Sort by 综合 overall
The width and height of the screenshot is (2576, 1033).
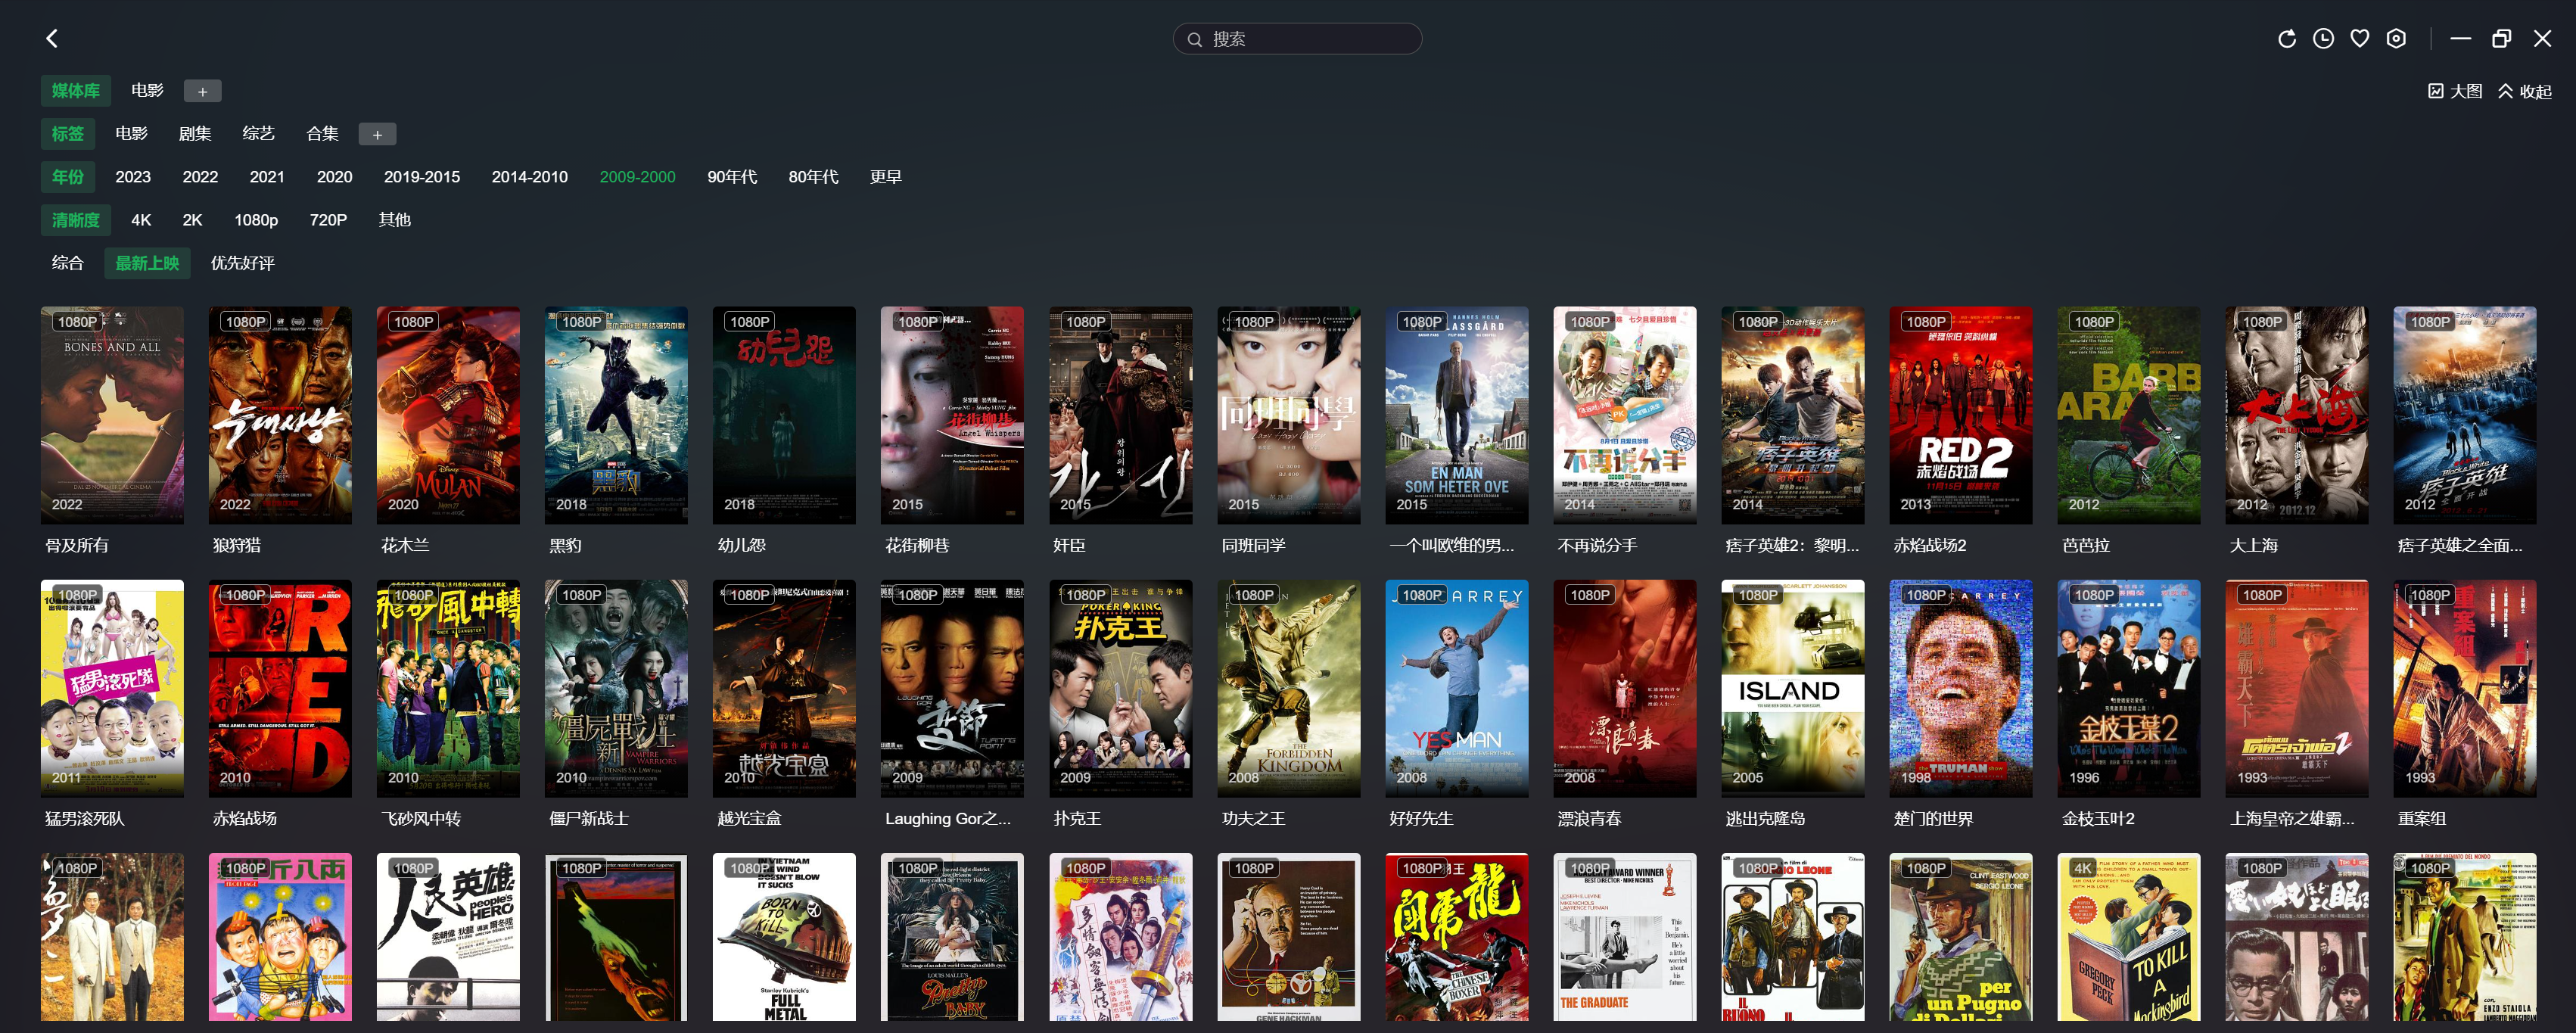coord(68,263)
